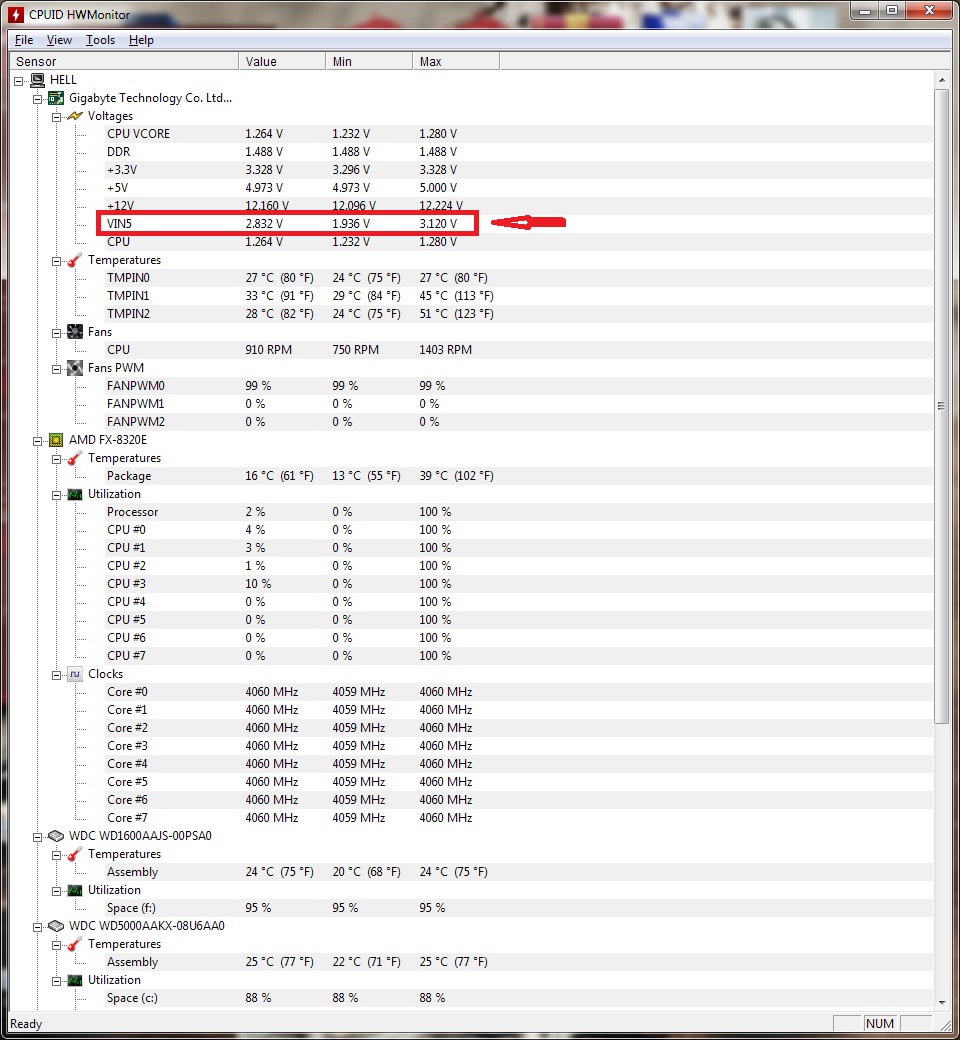
Task: Select the TMPIN1 temperature row
Action: (519, 296)
